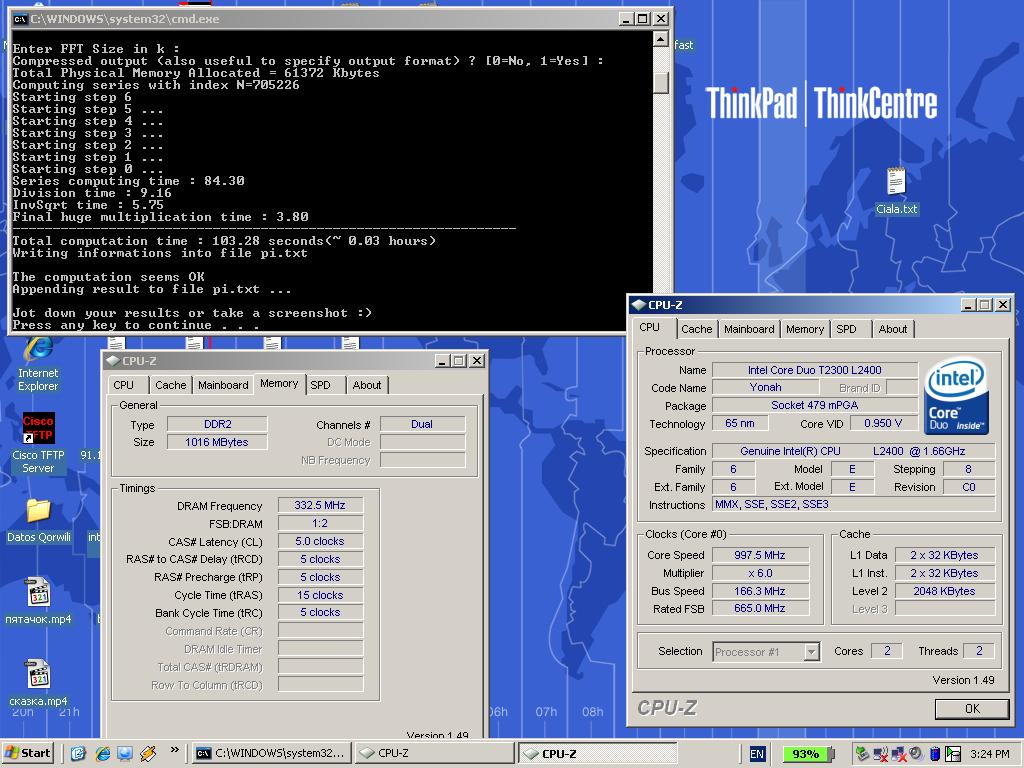Screen dimensions: 1024x768
Task: Click the last tray icon before the clock
Action: tap(953, 754)
